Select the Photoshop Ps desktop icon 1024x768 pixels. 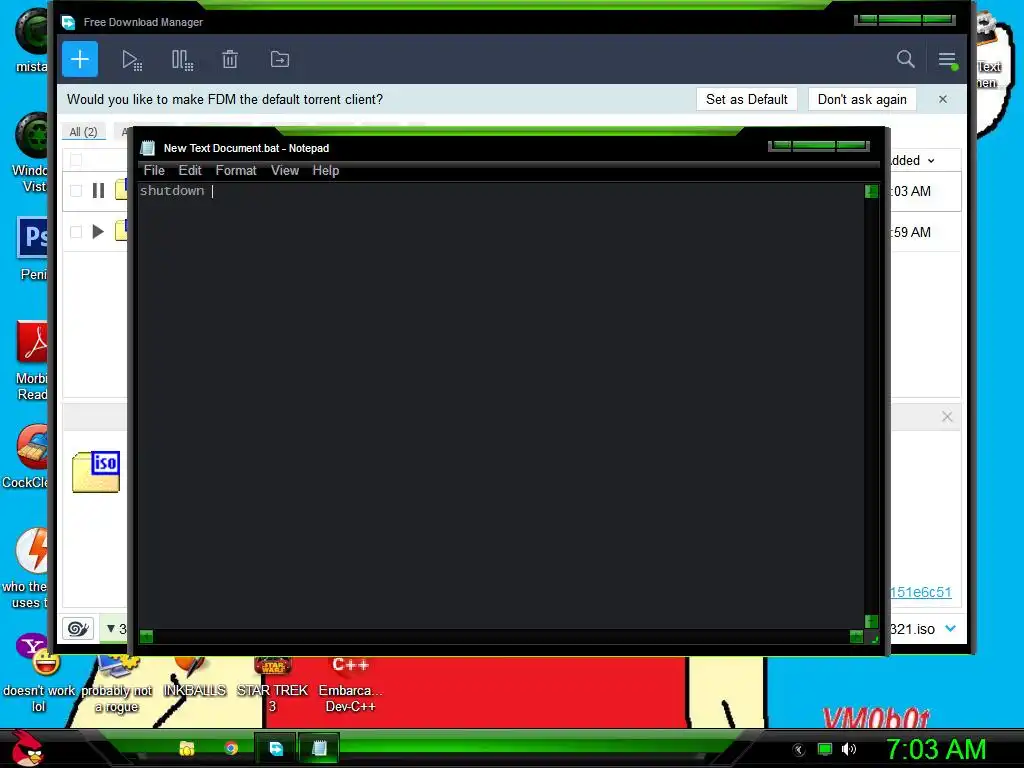pos(33,249)
